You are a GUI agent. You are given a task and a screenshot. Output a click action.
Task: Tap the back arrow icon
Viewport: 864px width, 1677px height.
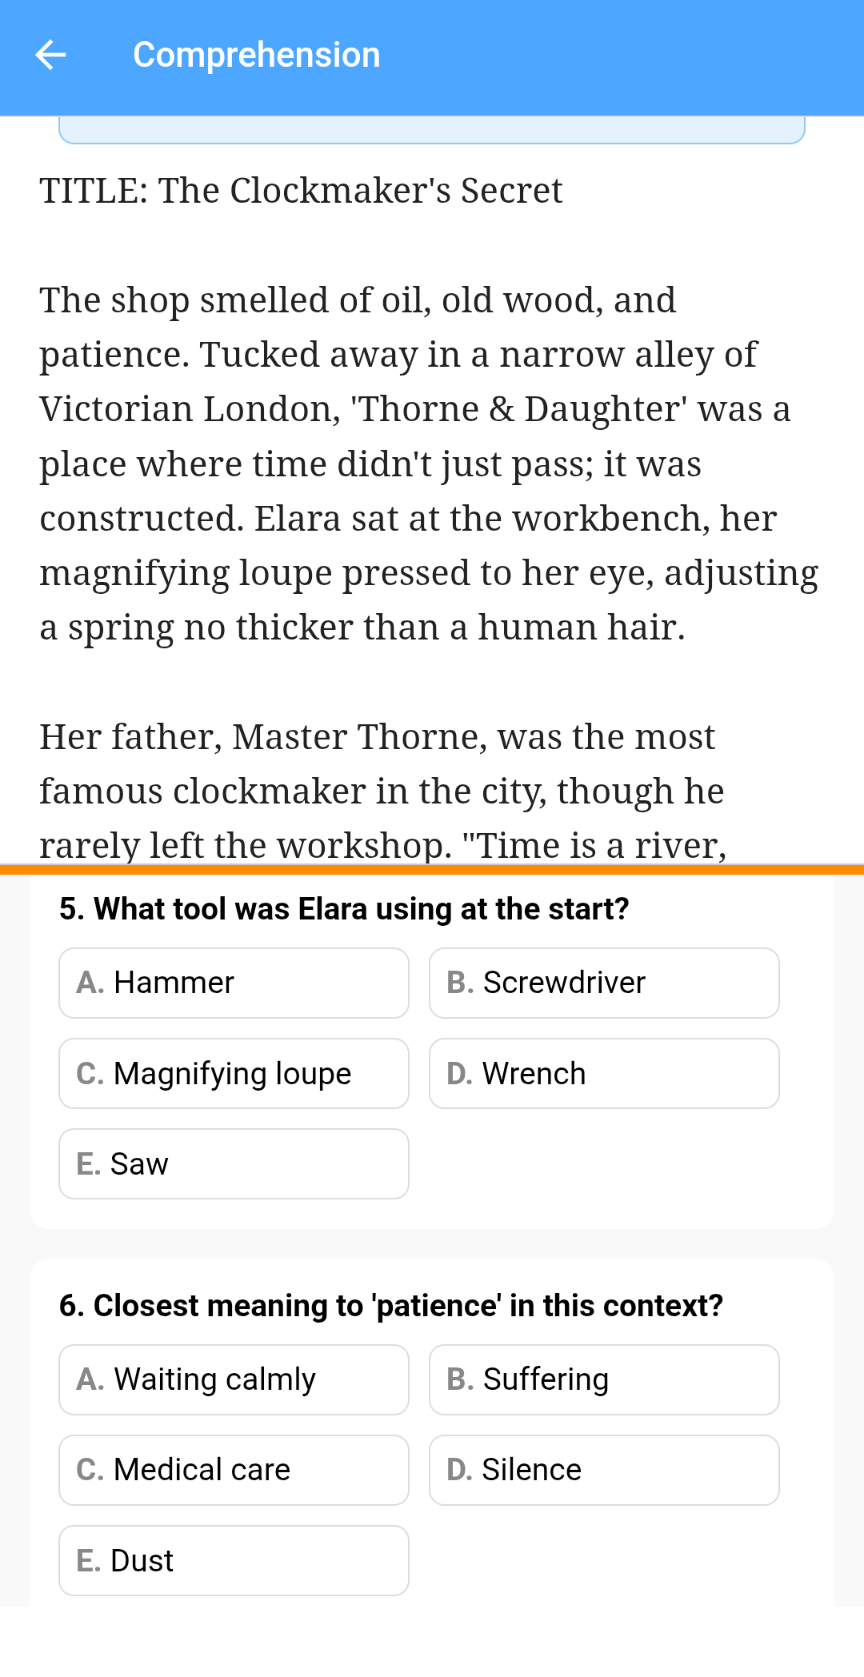coord(51,55)
